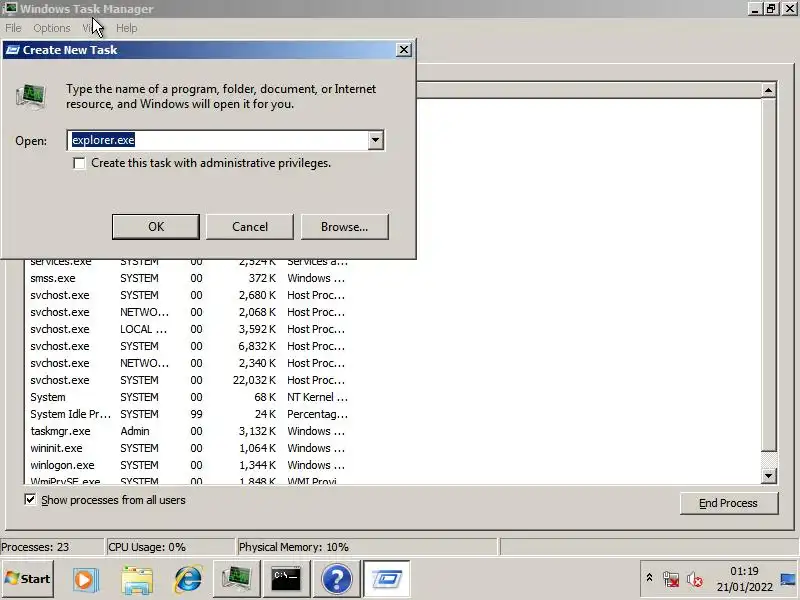Open the View menu

(x=93, y=28)
